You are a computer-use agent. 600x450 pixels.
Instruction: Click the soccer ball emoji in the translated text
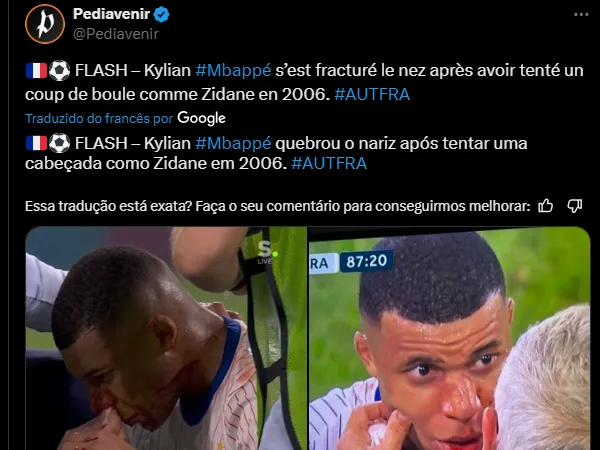tap(60, 143)
